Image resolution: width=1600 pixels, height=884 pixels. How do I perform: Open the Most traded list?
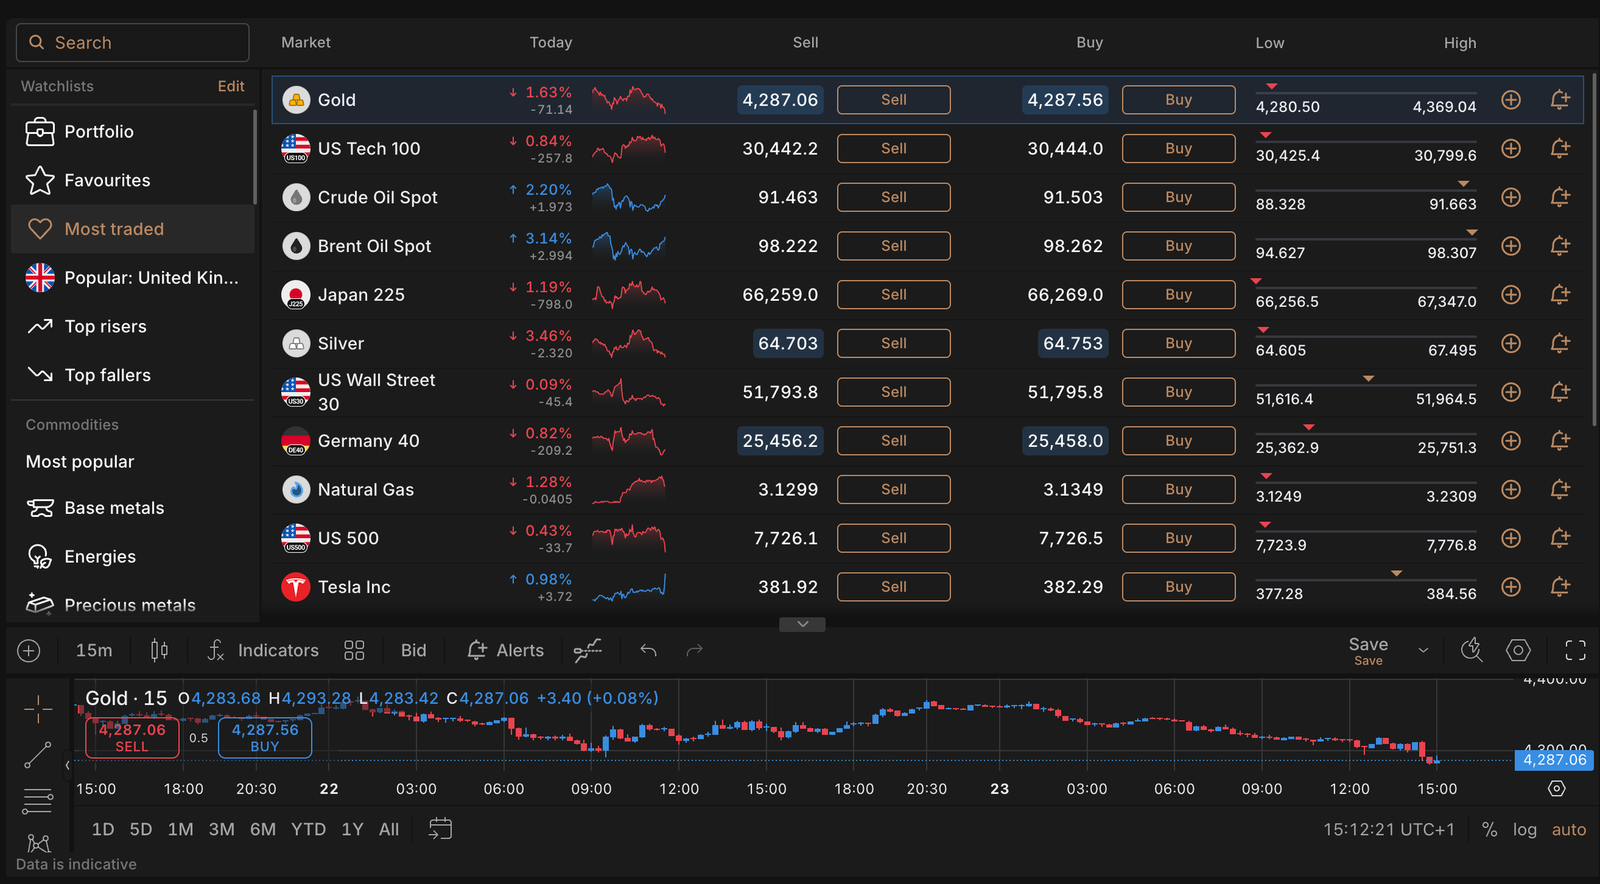(132, 229)
